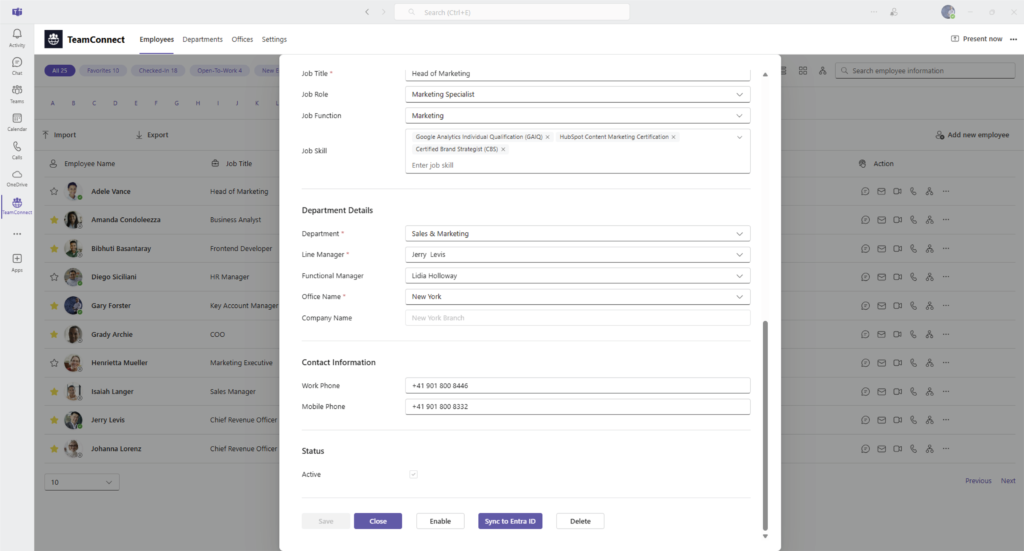
Task: Go back with the navigation arrow
Action: pos(367,12)
